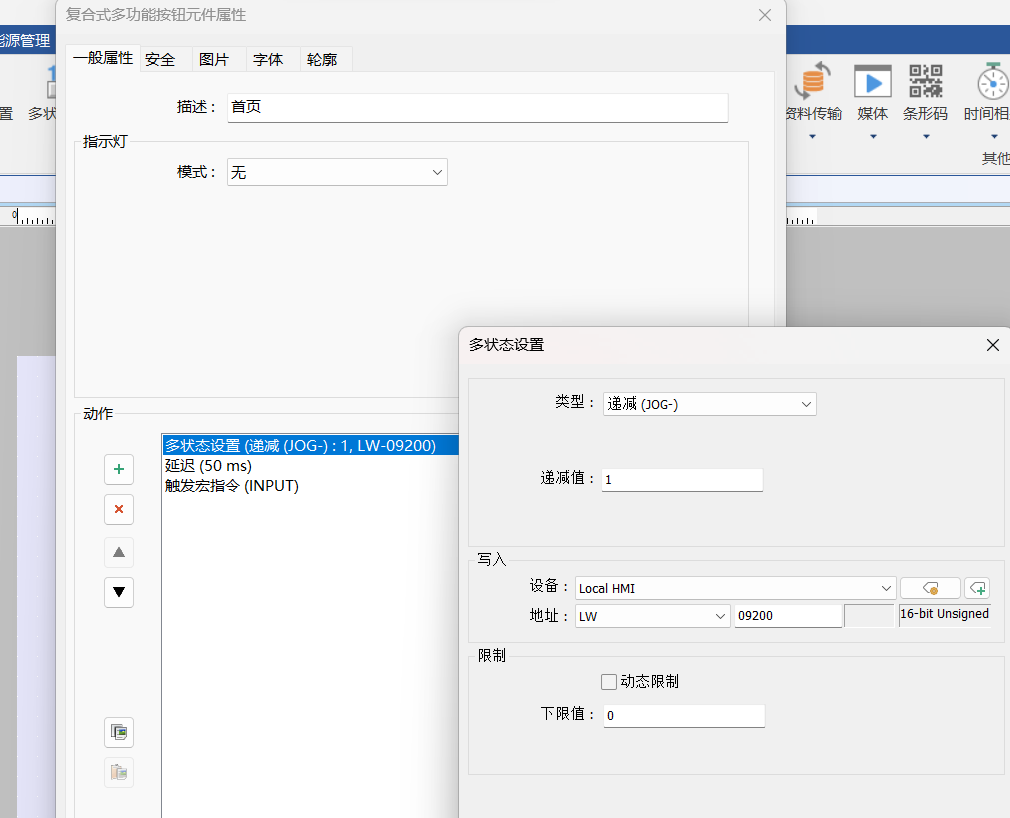Open the LW address type dropdown
The height and width of the screenshot is (818, 1010).
(x=653, y=616)
